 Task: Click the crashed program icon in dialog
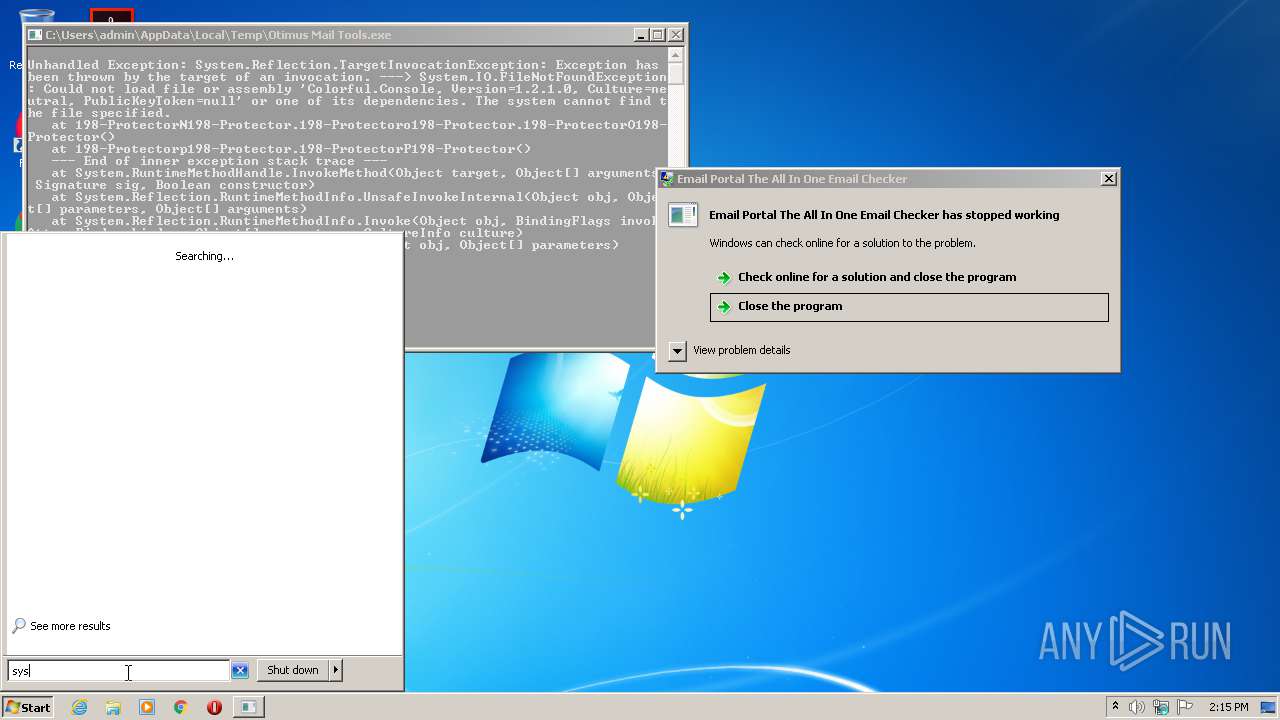(683, 214)
